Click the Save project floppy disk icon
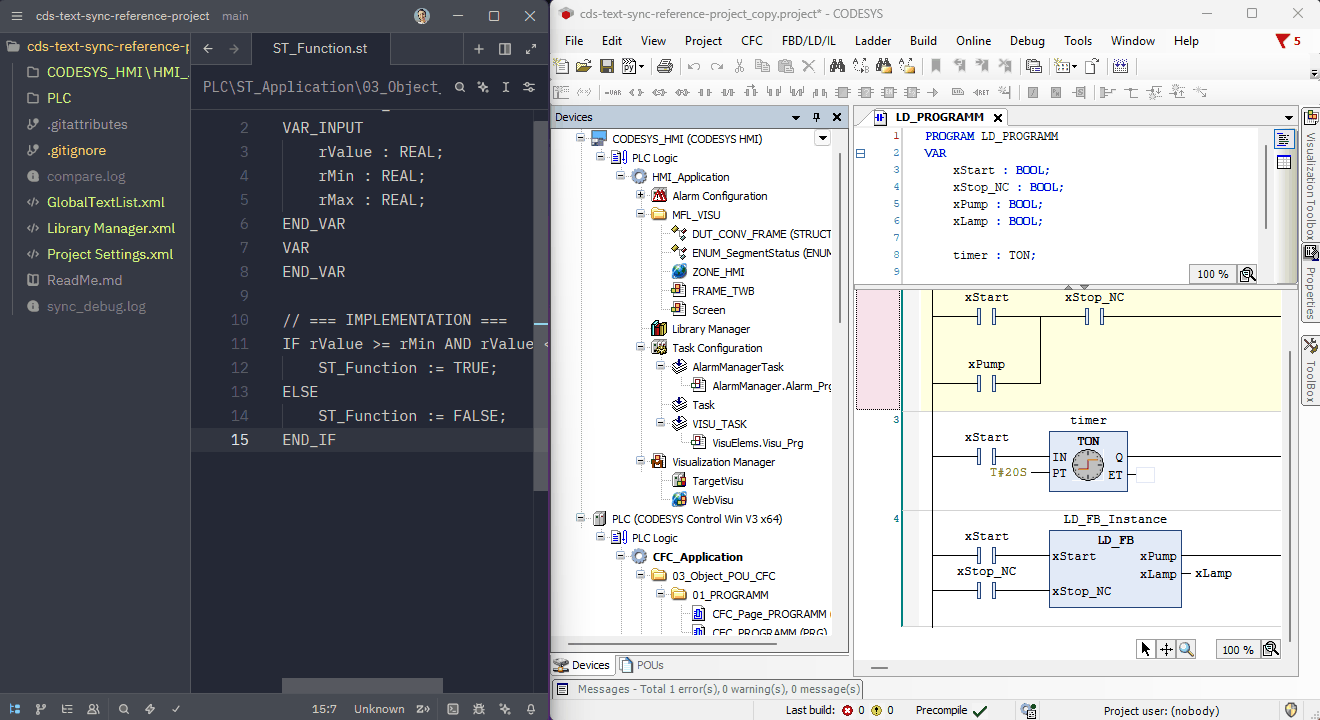The image size is (1320, 720). [607, 66]
